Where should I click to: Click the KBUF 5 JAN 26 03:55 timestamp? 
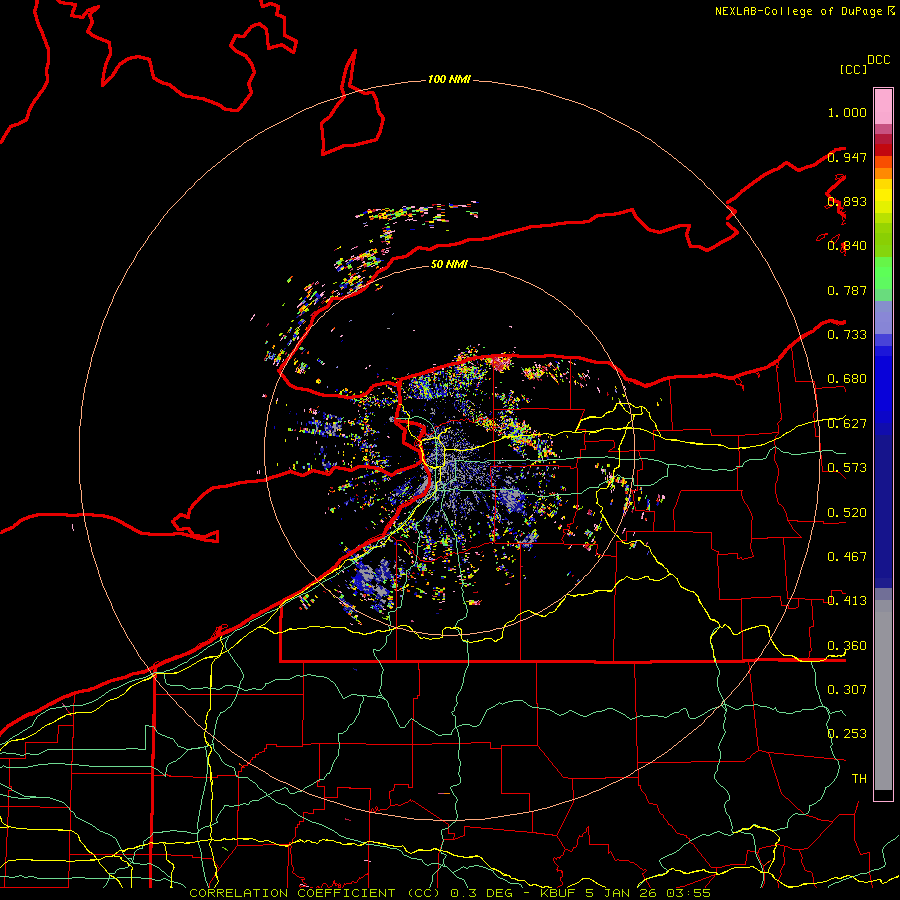click(625, 893)
